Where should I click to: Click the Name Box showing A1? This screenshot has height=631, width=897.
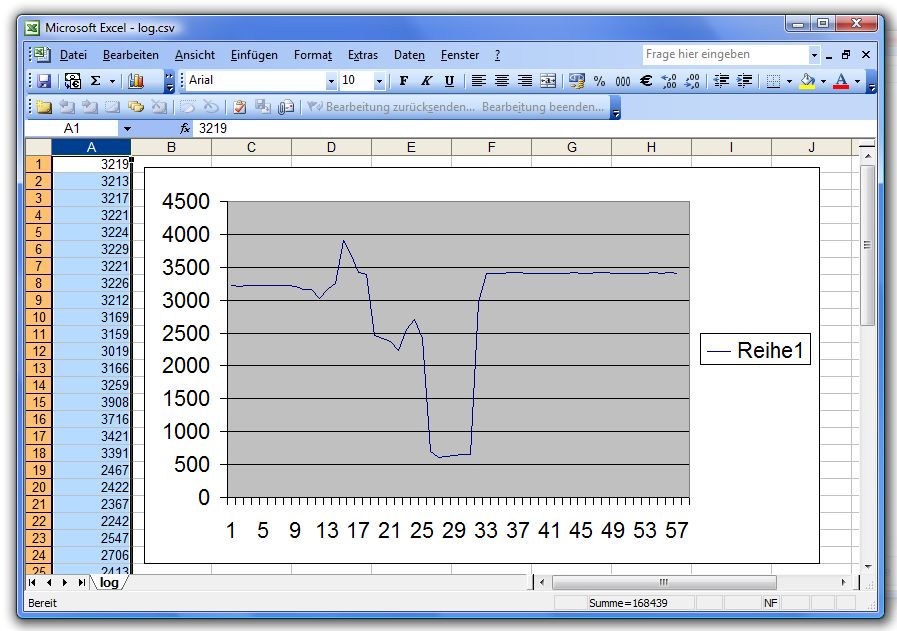72,129
